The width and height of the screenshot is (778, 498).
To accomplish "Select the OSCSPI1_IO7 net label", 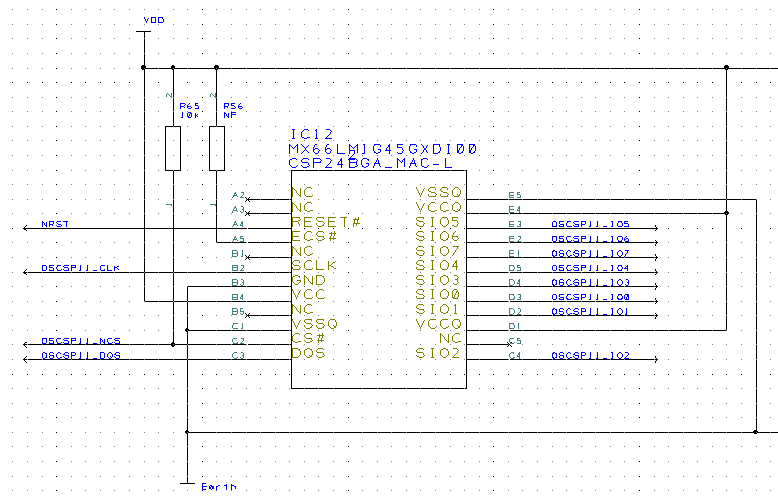I will tap(590, 253).
